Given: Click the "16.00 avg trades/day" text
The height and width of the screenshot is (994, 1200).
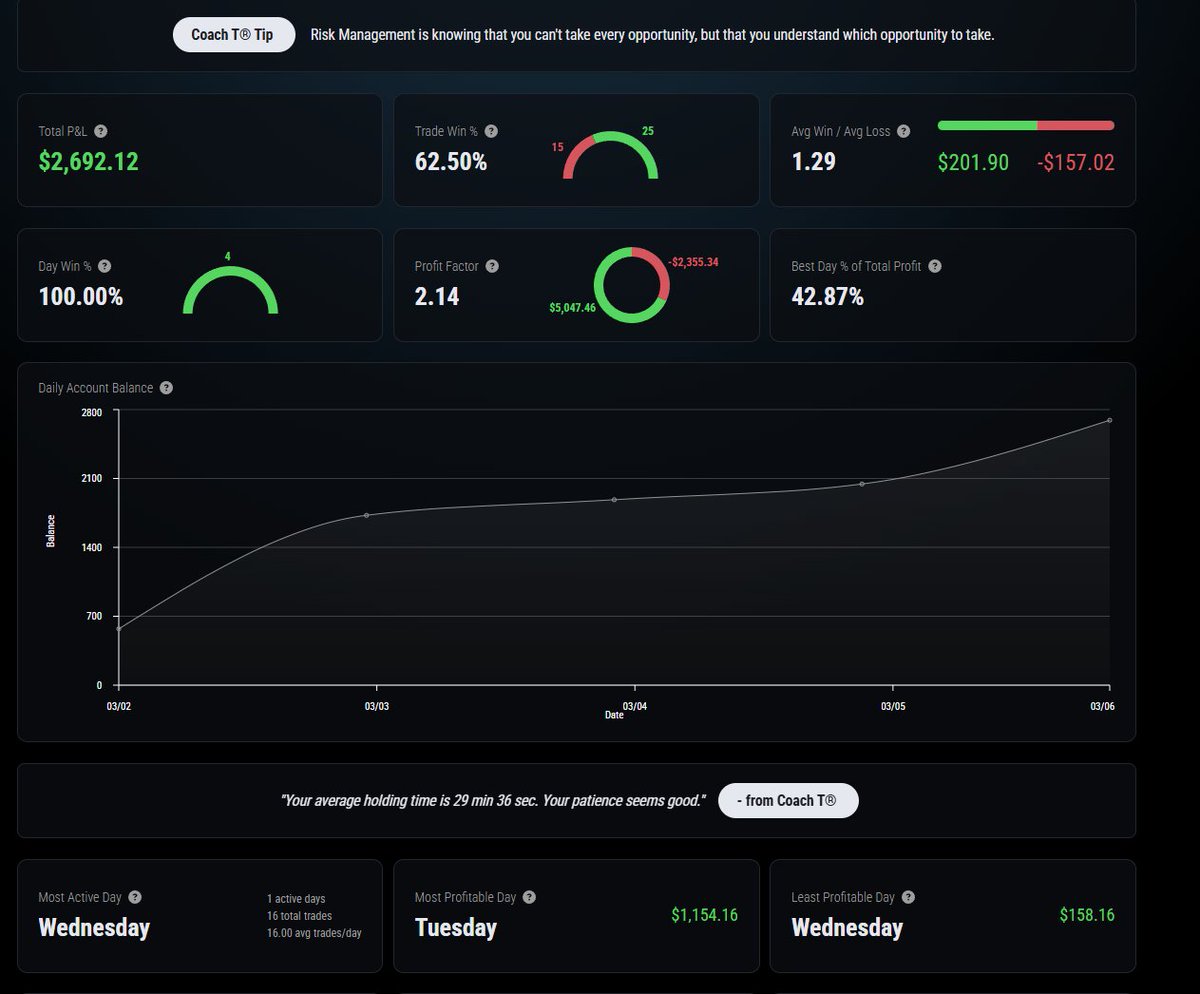Looking at the screenshot, I should [314, 933].
